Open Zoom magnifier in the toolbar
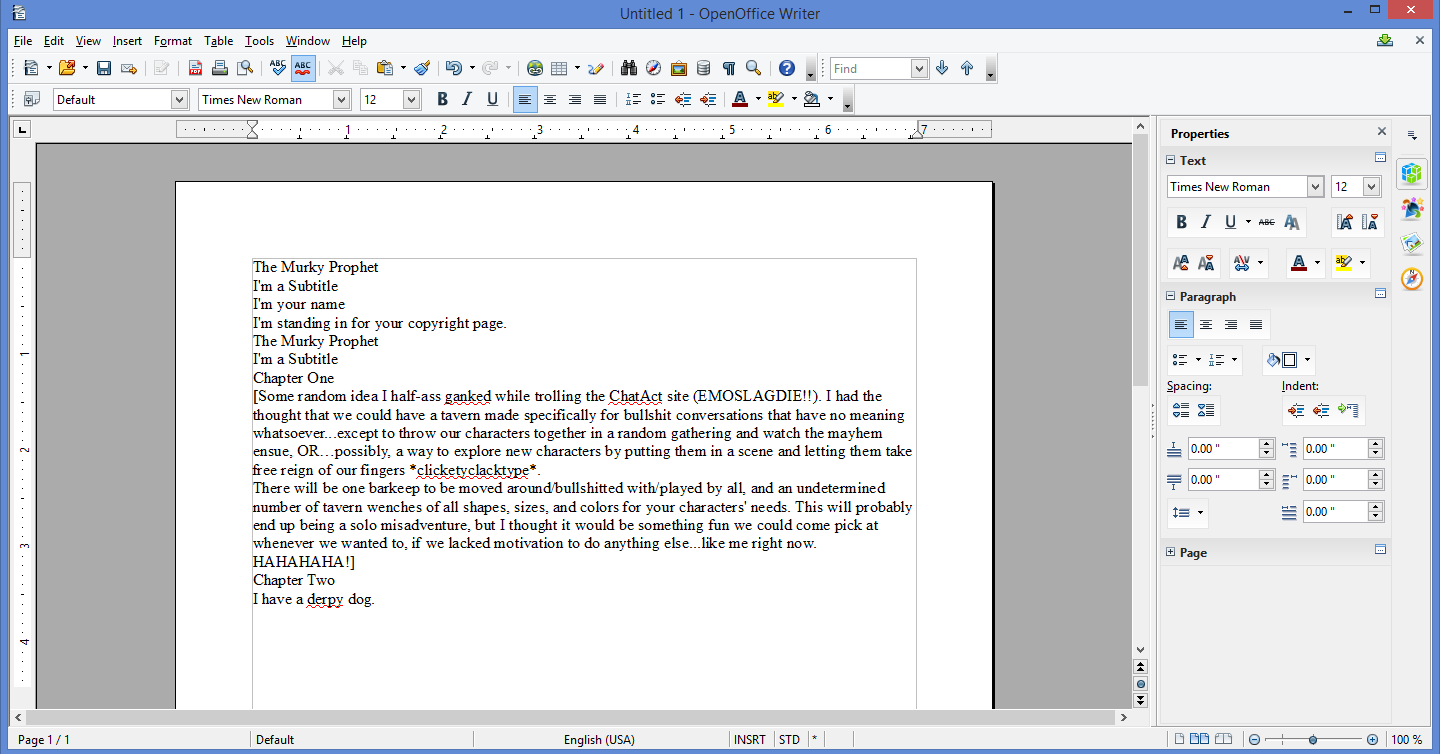The height and width of the screenshot is (754, 1440). click(x=754, y=68)
